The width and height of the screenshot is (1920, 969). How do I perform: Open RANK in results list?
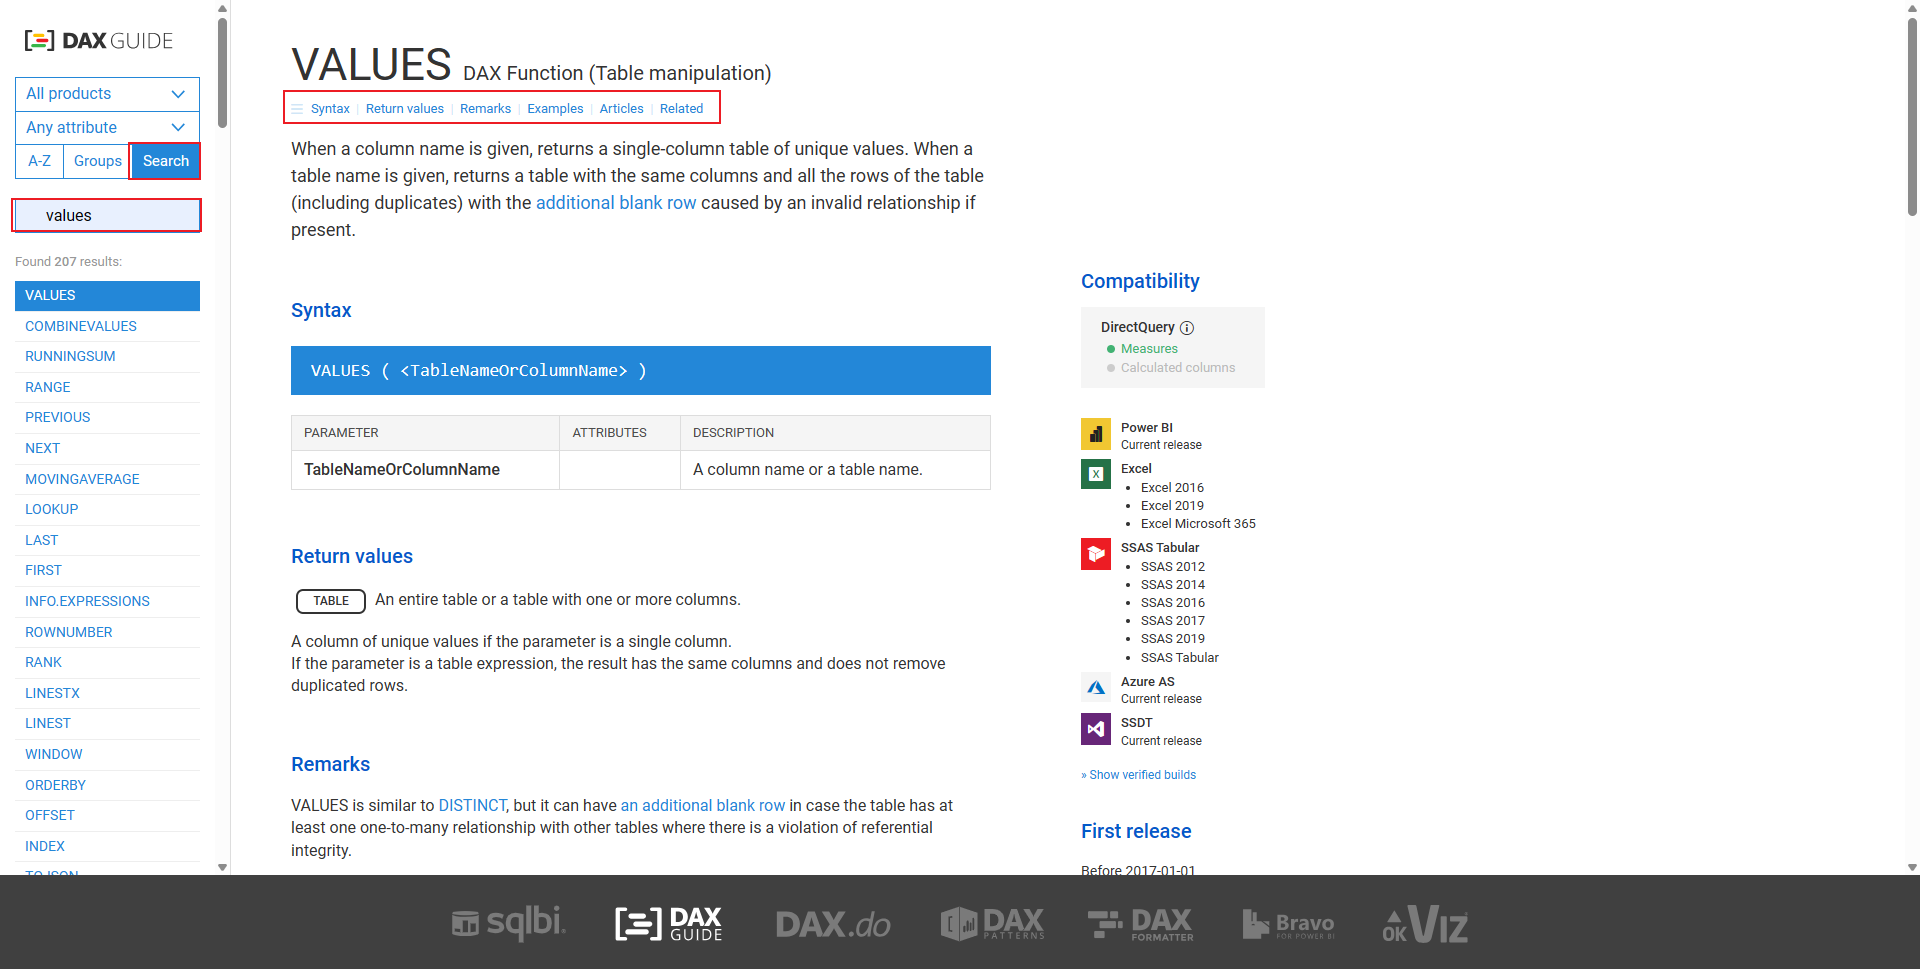[107, 663]
